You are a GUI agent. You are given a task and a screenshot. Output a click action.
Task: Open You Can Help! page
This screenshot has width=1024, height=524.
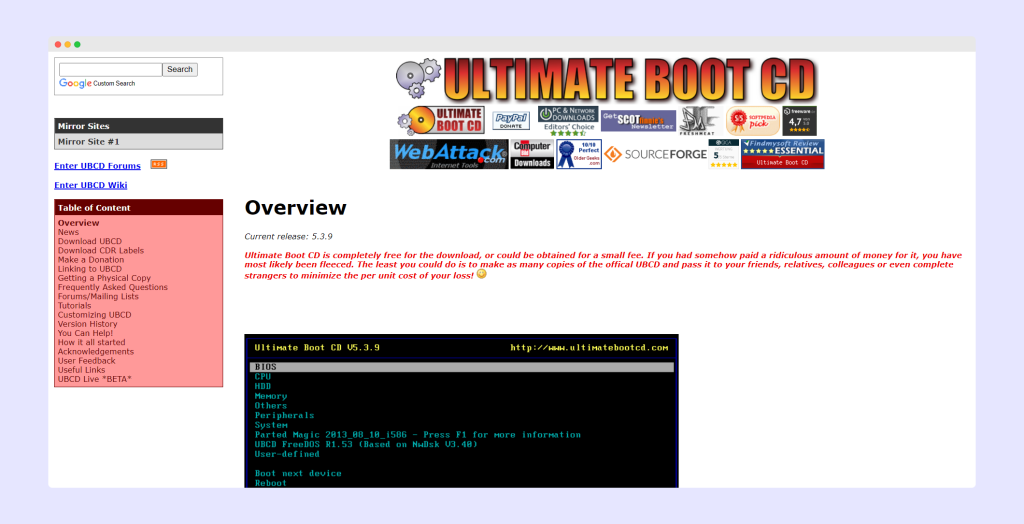(85, 333)
